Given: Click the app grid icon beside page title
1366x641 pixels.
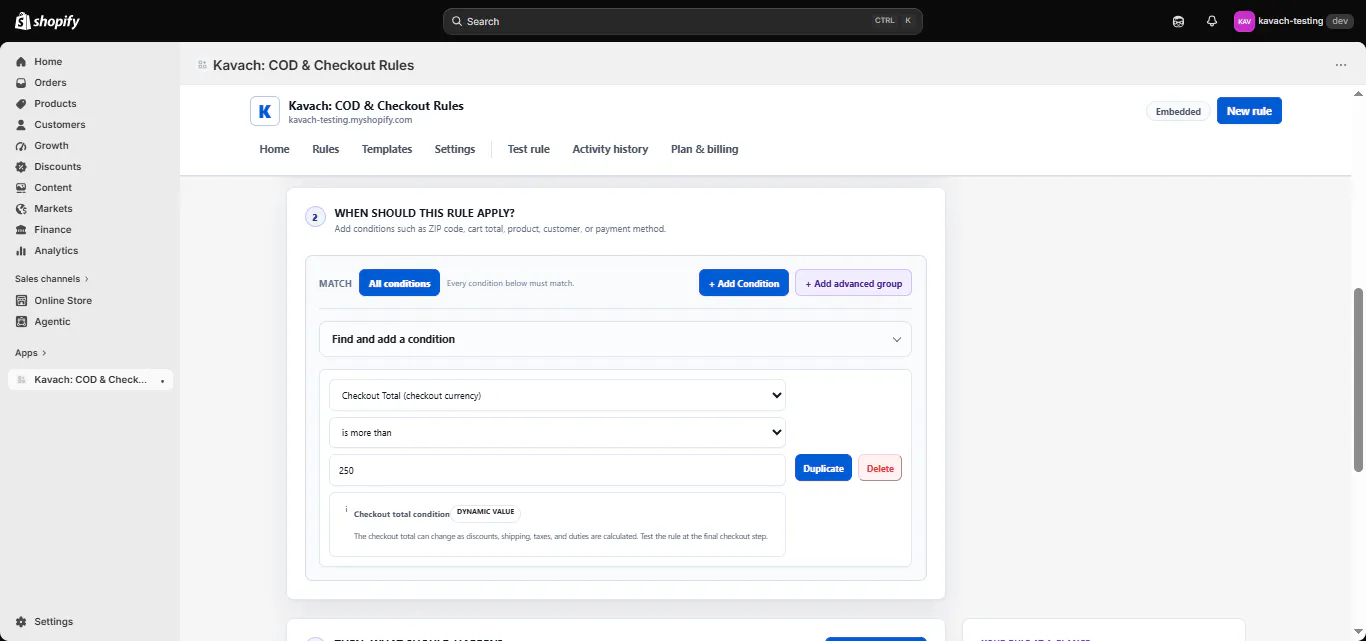Looking at the screenshot, I should click(203, 65).
